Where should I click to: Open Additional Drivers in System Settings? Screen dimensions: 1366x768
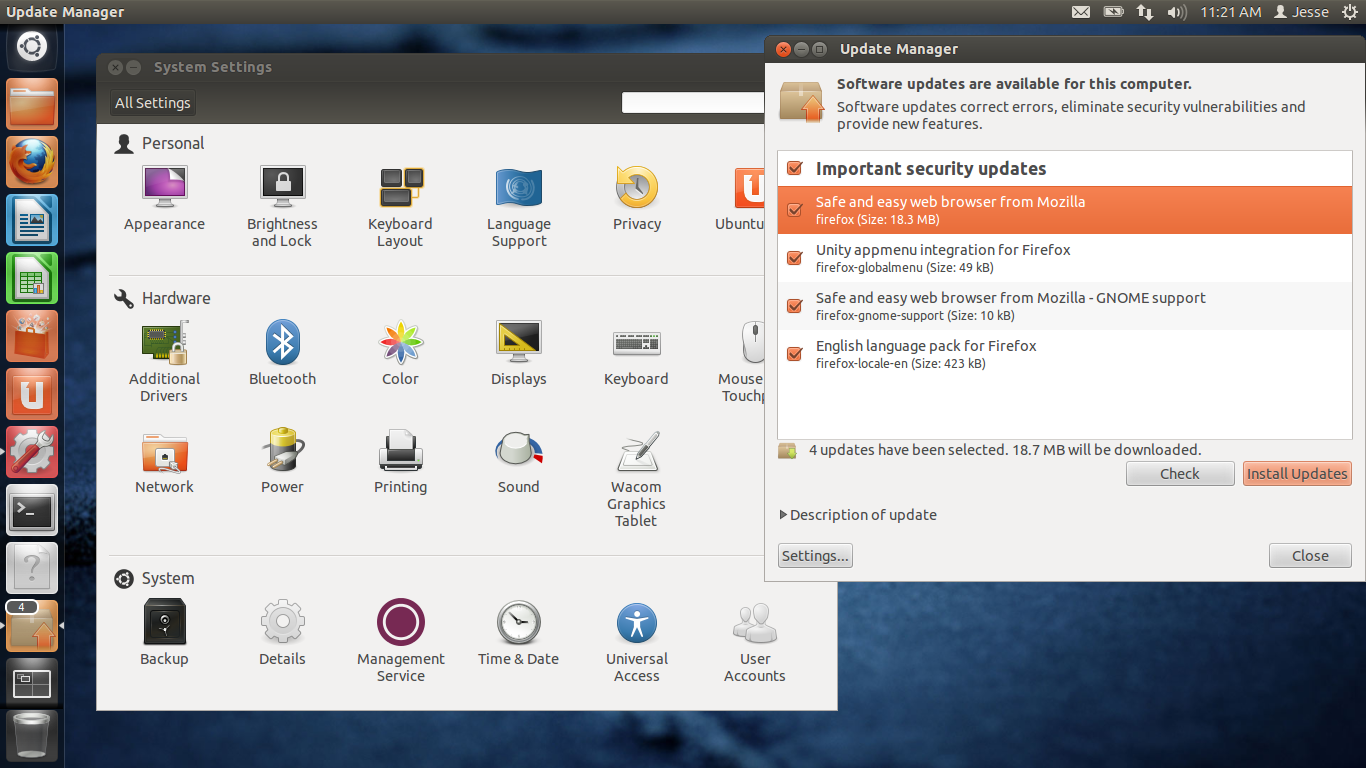click(x=164, y=361)
